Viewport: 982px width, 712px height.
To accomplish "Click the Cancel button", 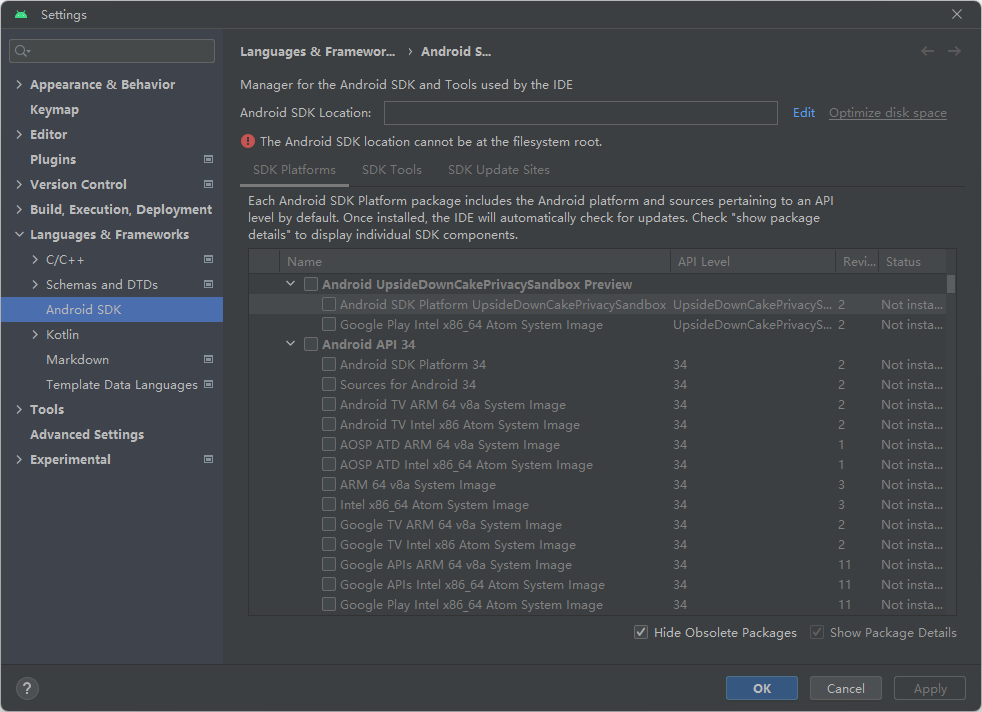I will point(845,688).
